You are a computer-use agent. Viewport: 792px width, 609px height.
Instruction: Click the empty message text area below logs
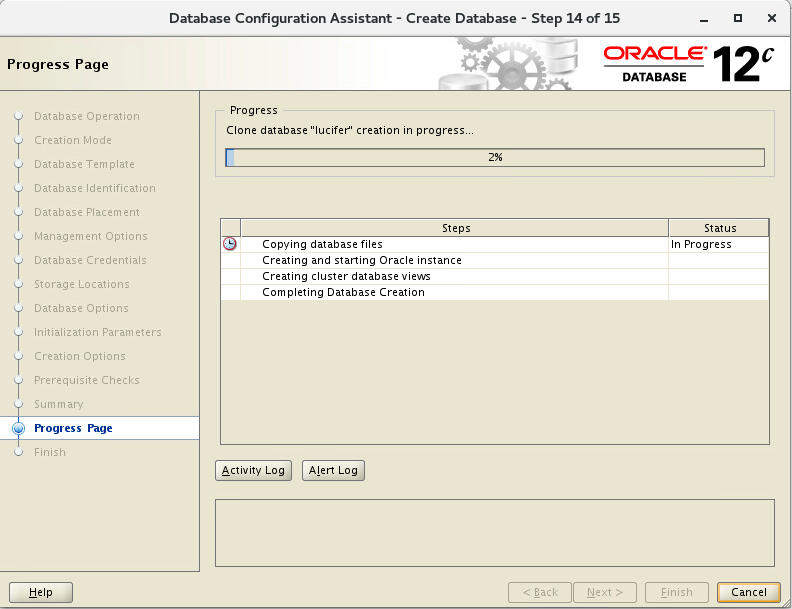click(x=495, y=533)
